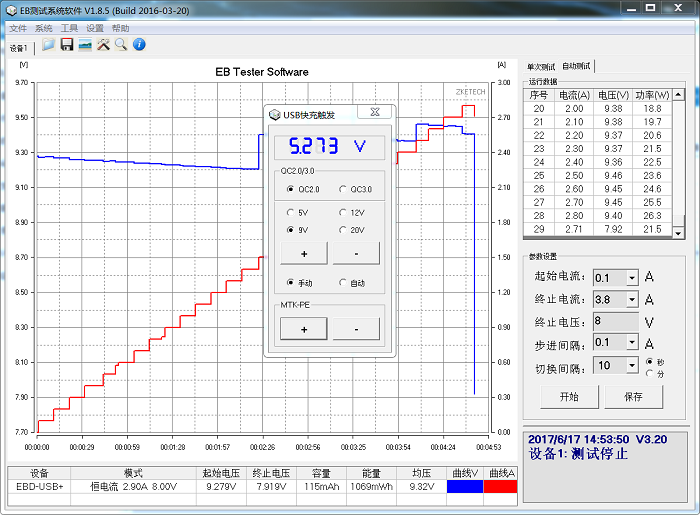Image resolution: width=700 pixels, height=515 pixels.
Task: Choose the 9V voltage option
Action: pyautogui.click(x=290, y=230)
